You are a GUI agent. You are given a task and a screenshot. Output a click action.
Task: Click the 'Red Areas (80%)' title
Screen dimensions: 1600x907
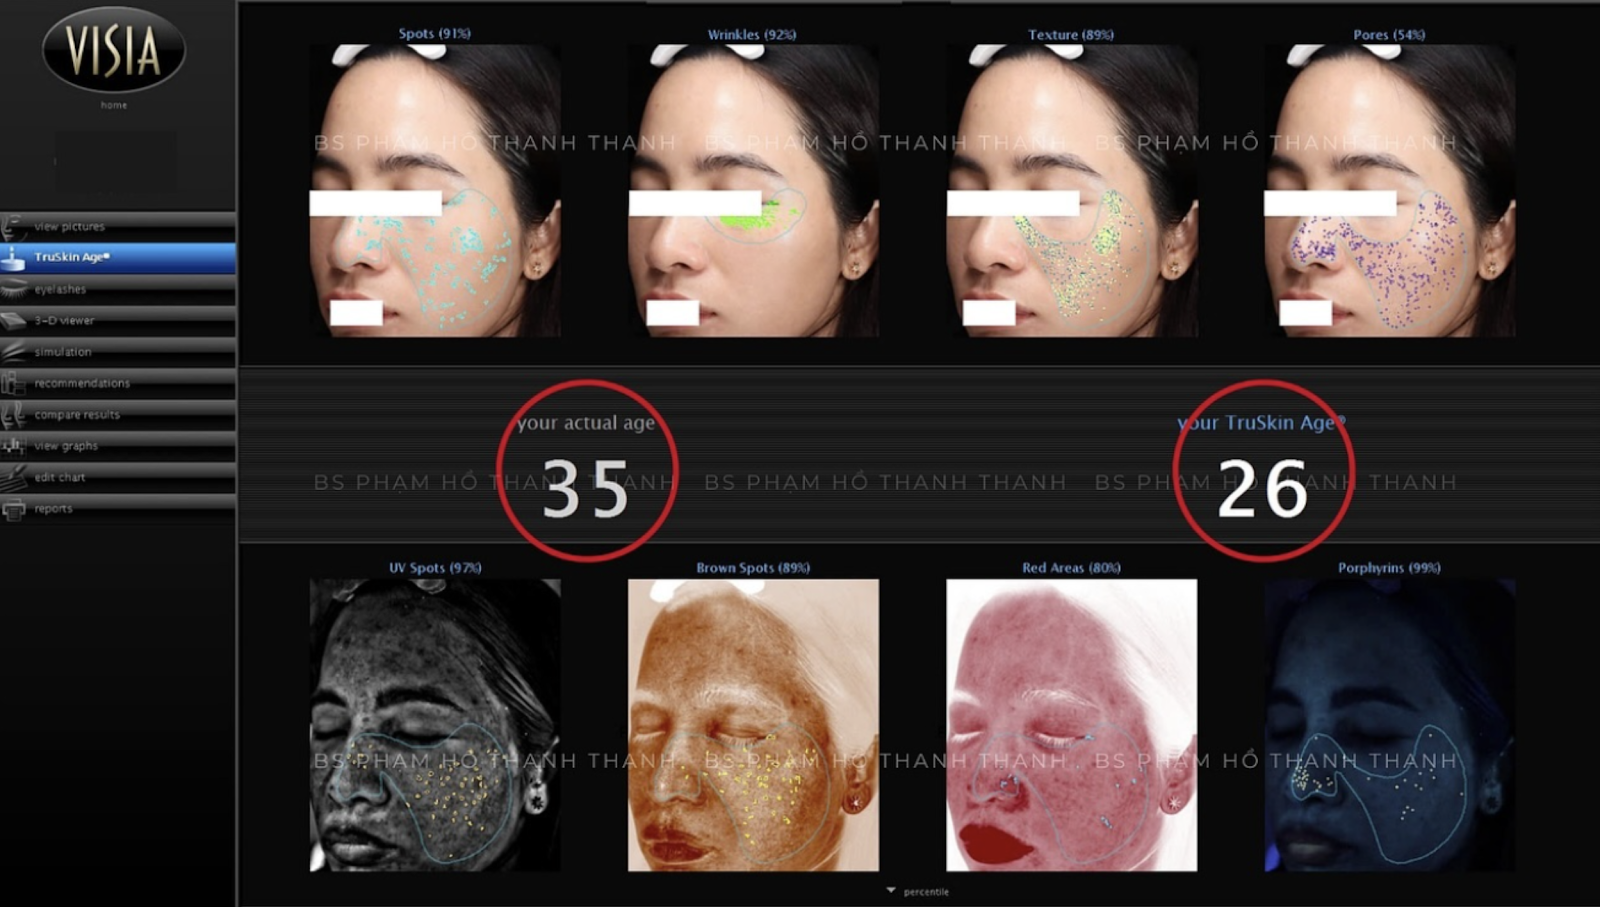point(1071,568)
